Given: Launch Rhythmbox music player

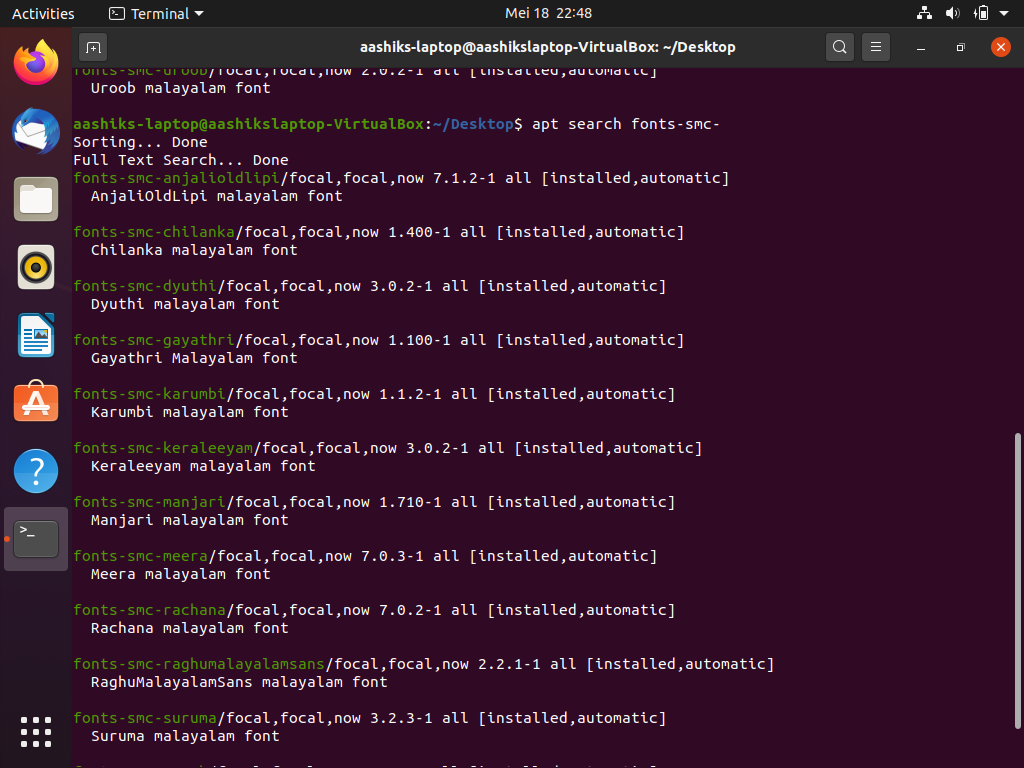Looking at the screenshot, I should click(x=36, y=267).
